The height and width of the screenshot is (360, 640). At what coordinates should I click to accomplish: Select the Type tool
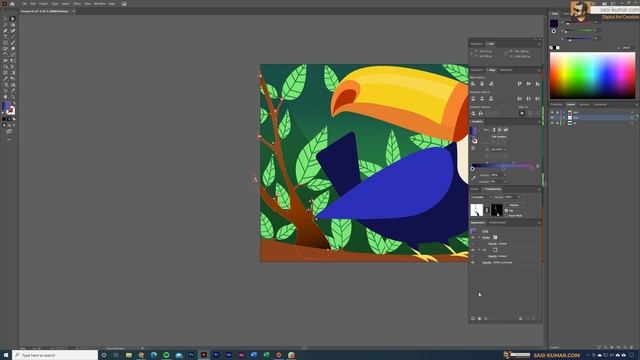point(5,37)
